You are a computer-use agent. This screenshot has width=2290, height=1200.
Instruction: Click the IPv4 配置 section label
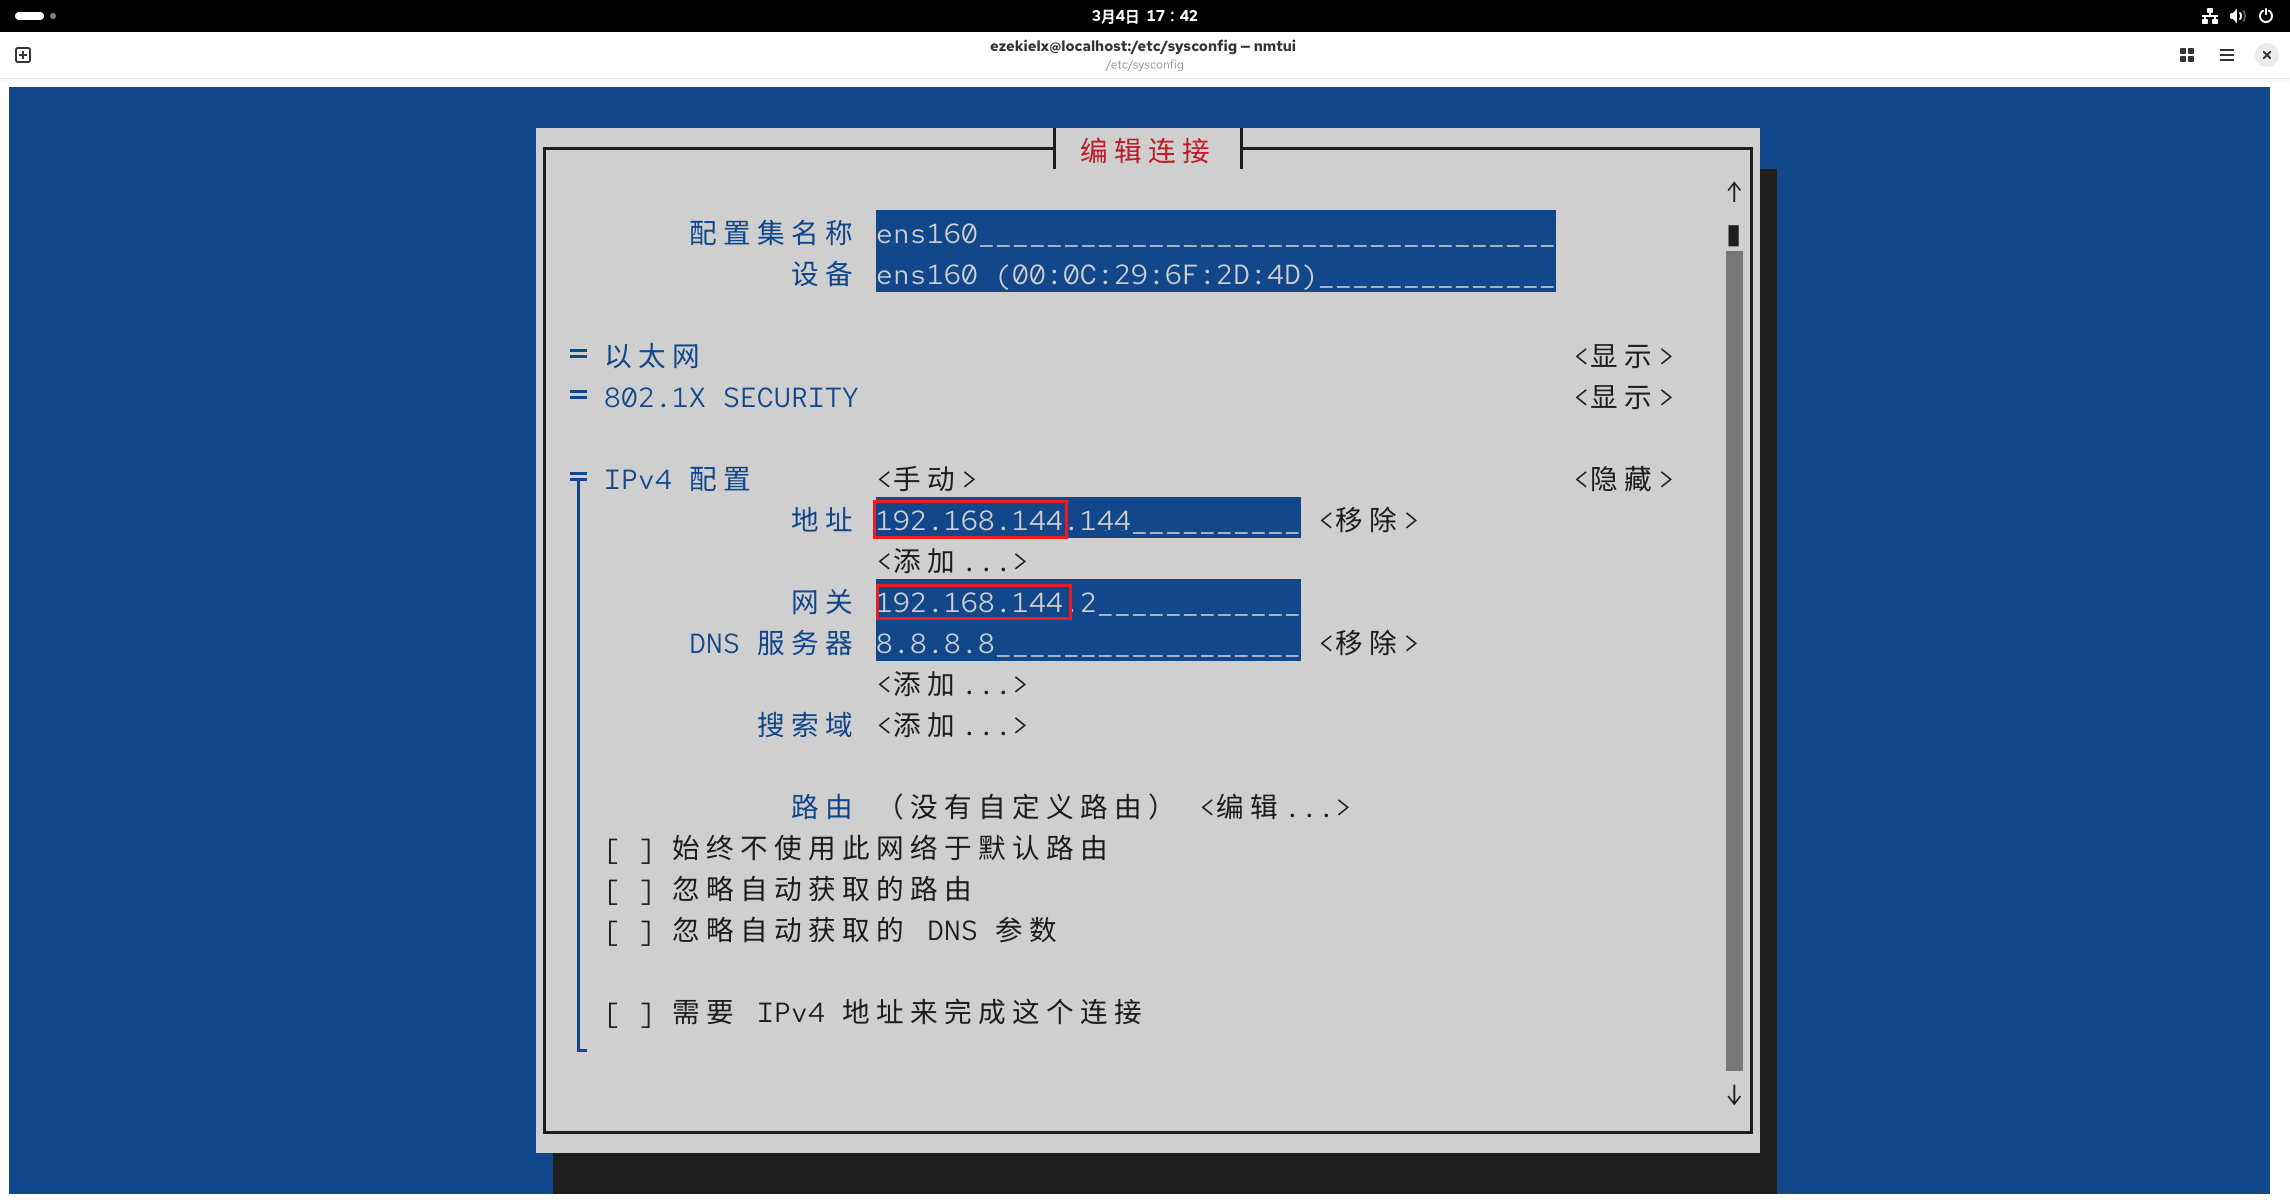point(677,479)
